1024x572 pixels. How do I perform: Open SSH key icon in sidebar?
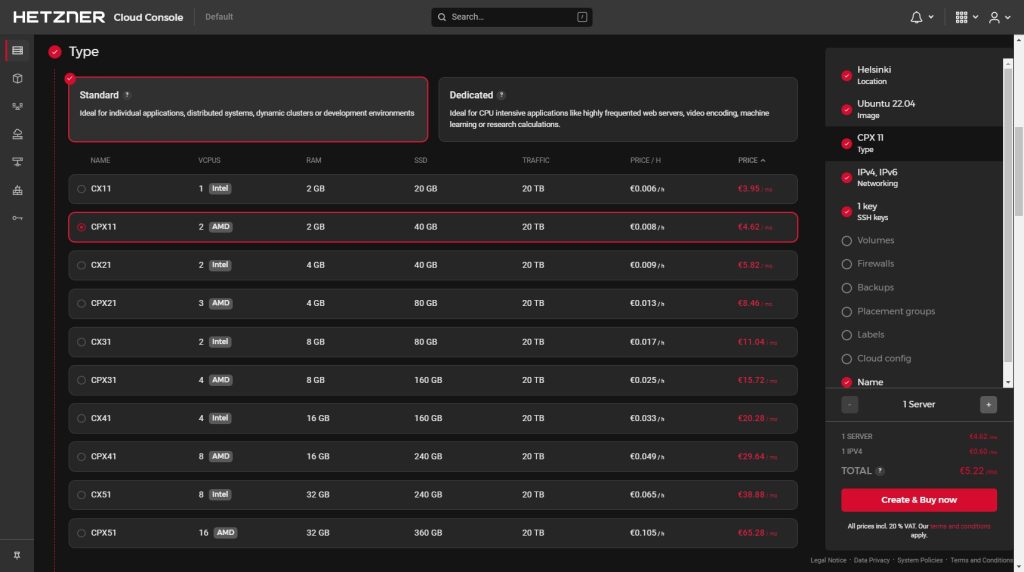point(17,218)
